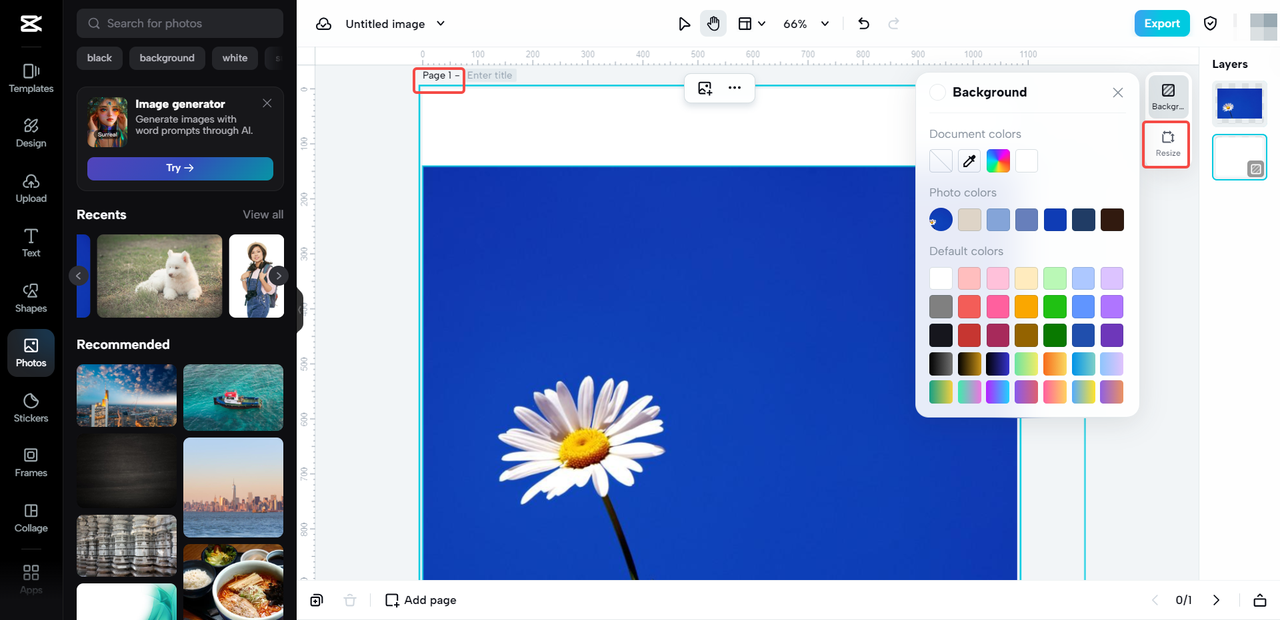
Task: Open the 66% zoom dropdown
Action: (806, 24)
